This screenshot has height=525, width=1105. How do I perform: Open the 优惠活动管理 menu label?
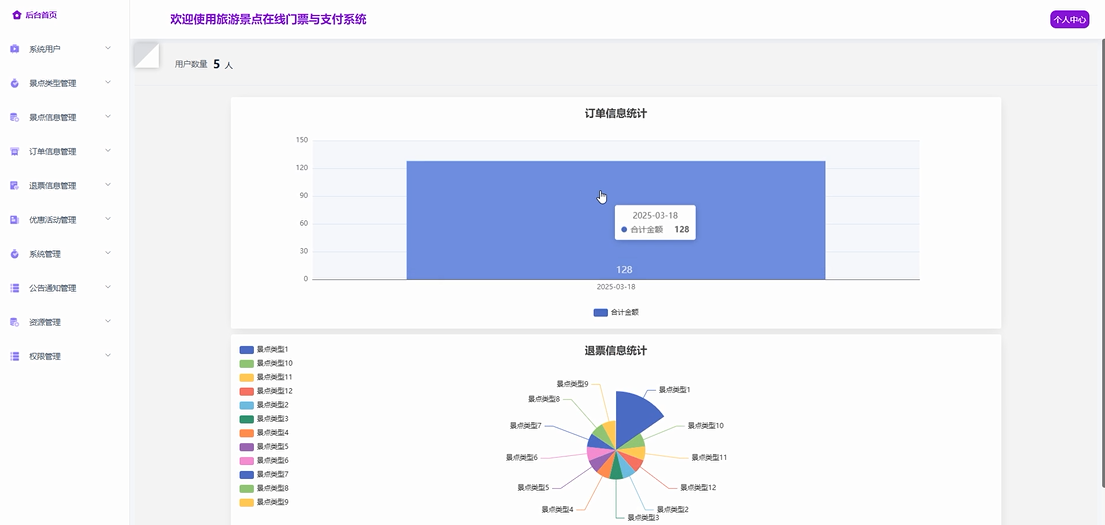pyautogui.click(x=52, y=220)
